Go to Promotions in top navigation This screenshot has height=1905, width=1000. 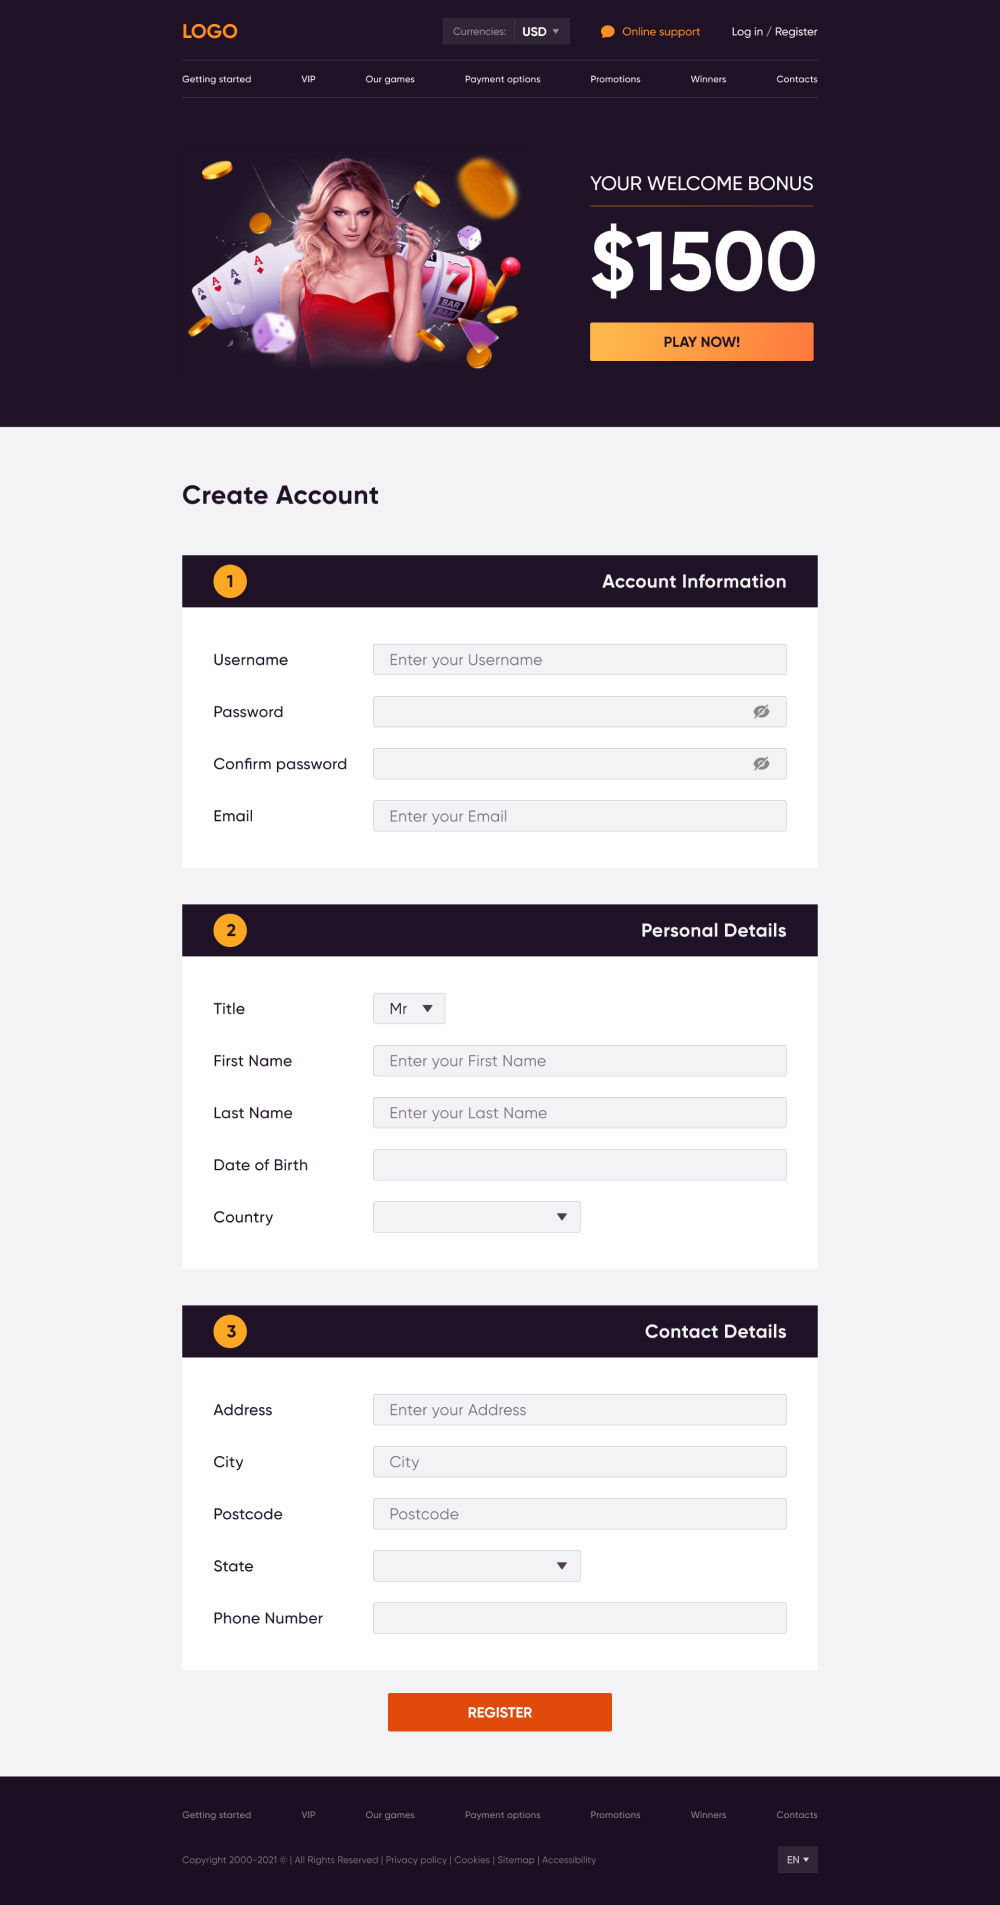pos(615,79)
